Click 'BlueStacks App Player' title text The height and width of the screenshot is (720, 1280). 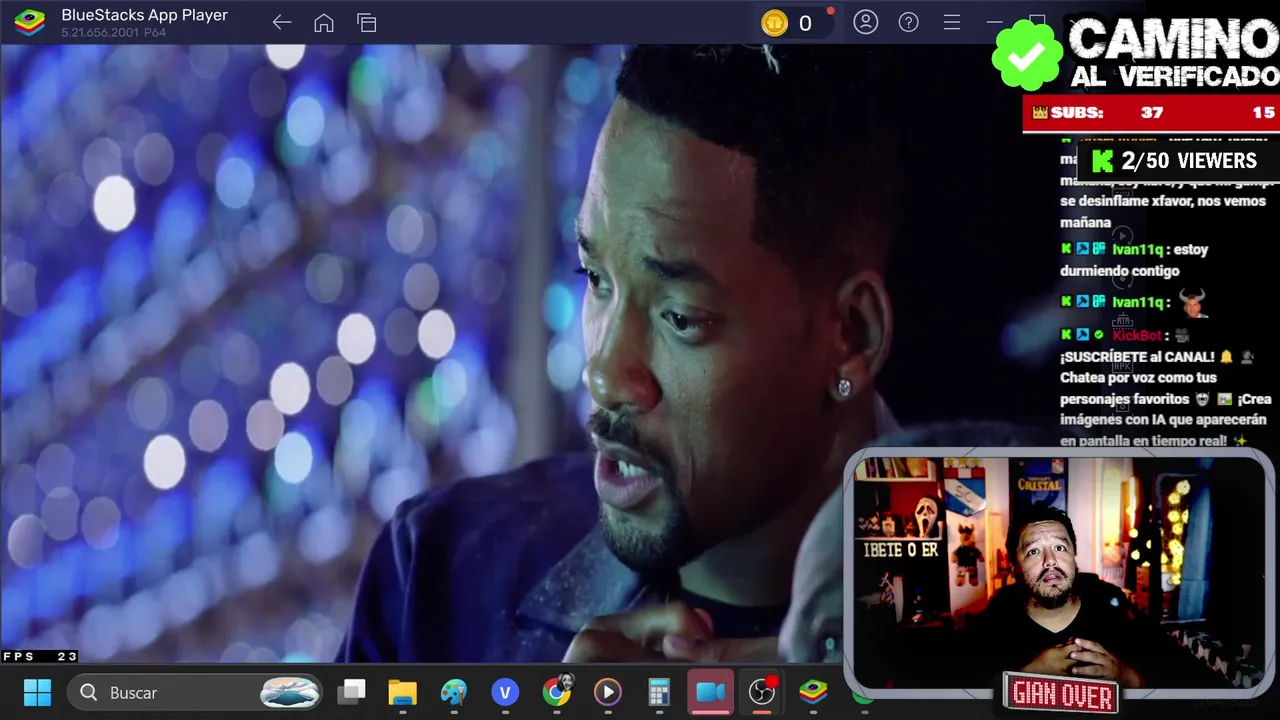145,15
